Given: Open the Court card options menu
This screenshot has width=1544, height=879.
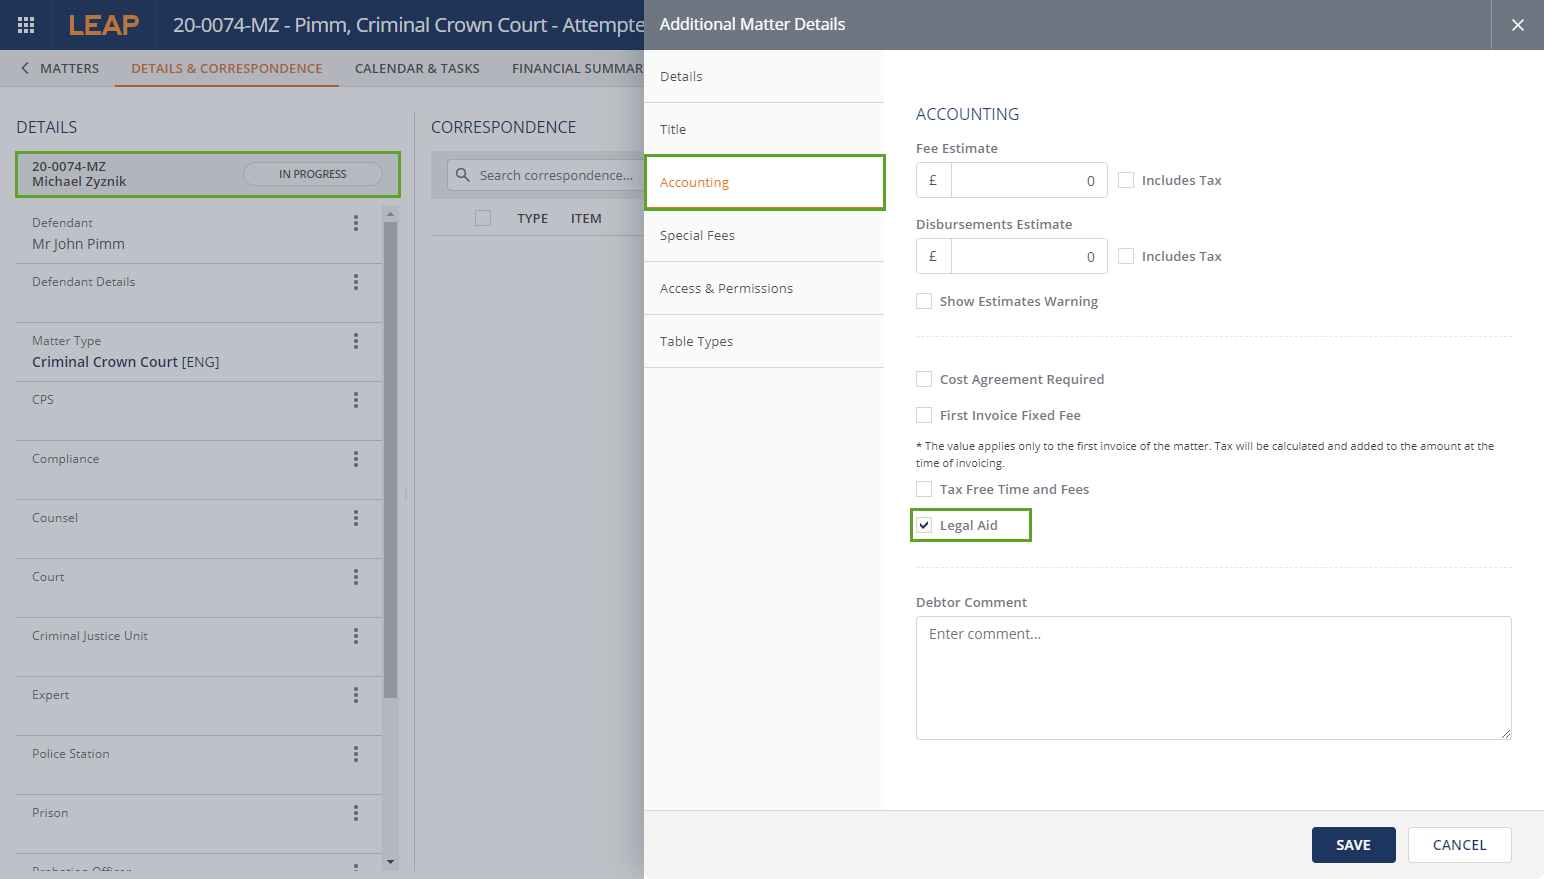Looking at the screenshot, I should (355, 577).
